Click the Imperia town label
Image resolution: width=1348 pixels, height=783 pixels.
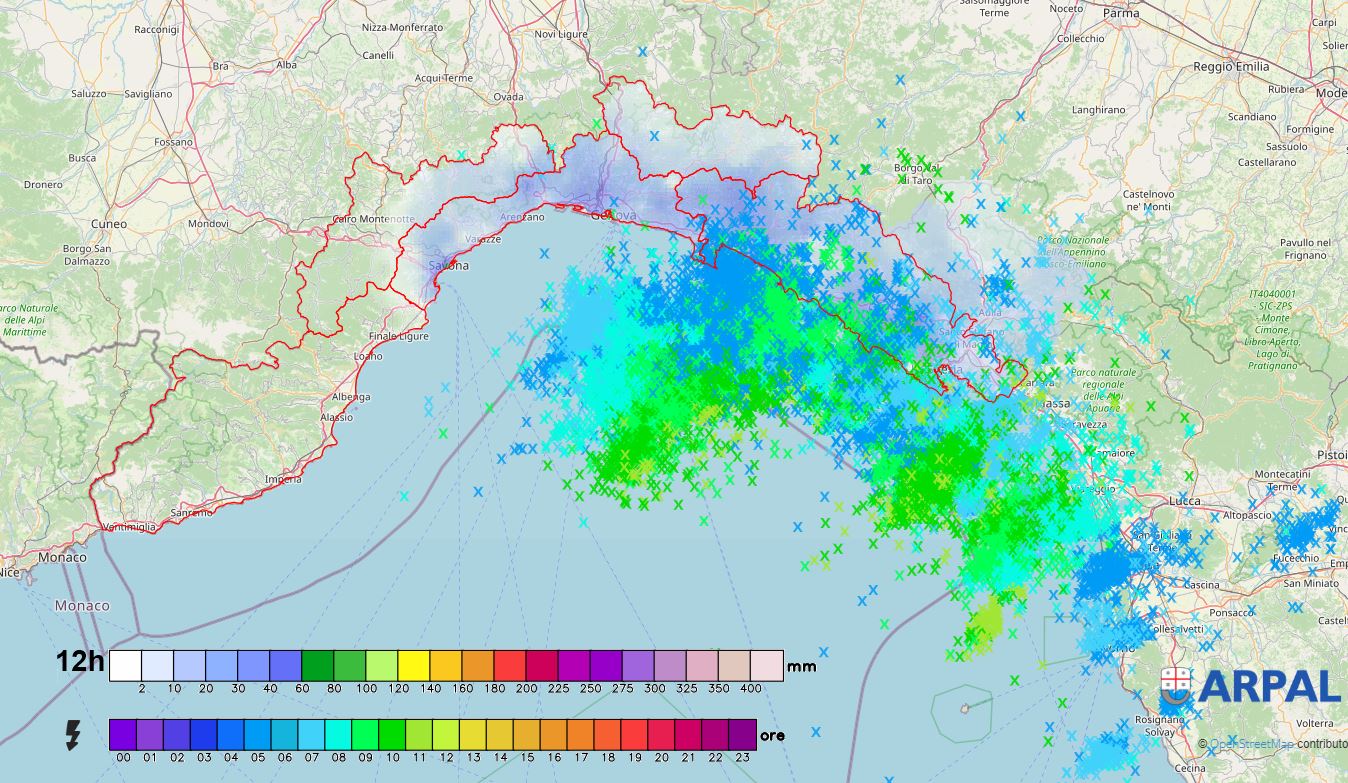[283, 479]
